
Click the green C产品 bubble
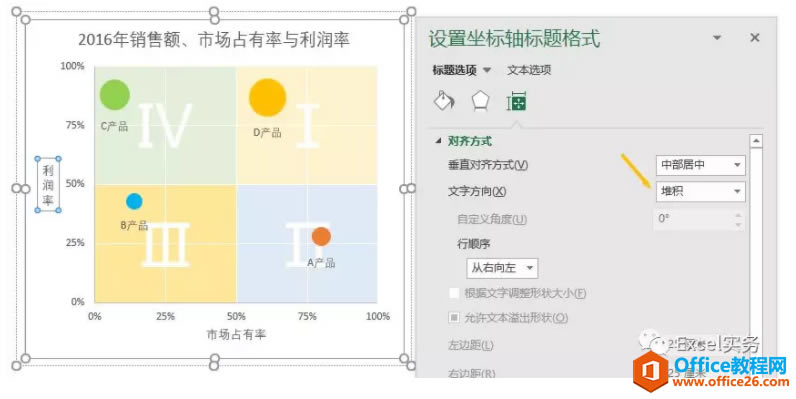[115, 95]
